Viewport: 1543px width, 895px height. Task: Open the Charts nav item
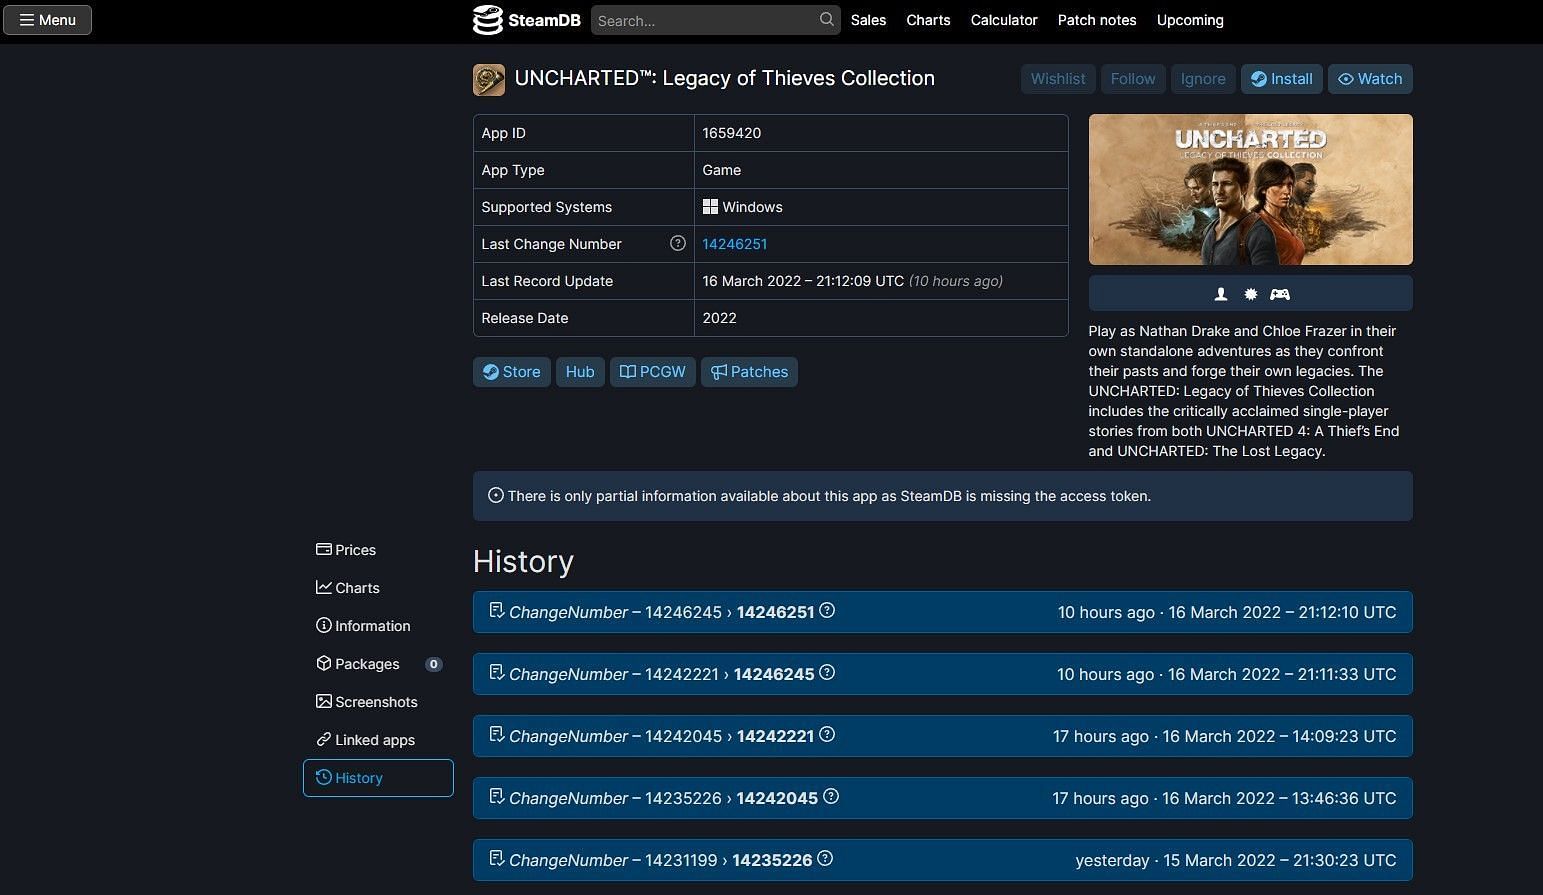pos(928,20)
